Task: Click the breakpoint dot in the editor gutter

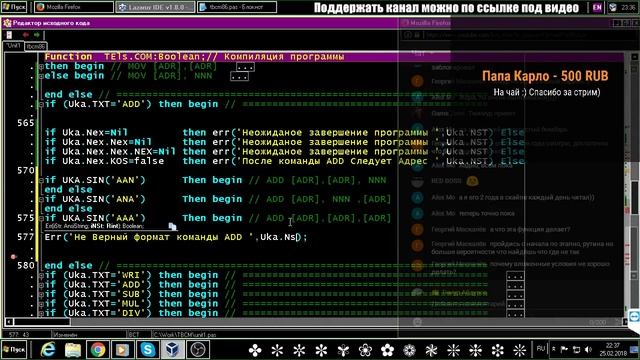Action: (x=13, y=256)
